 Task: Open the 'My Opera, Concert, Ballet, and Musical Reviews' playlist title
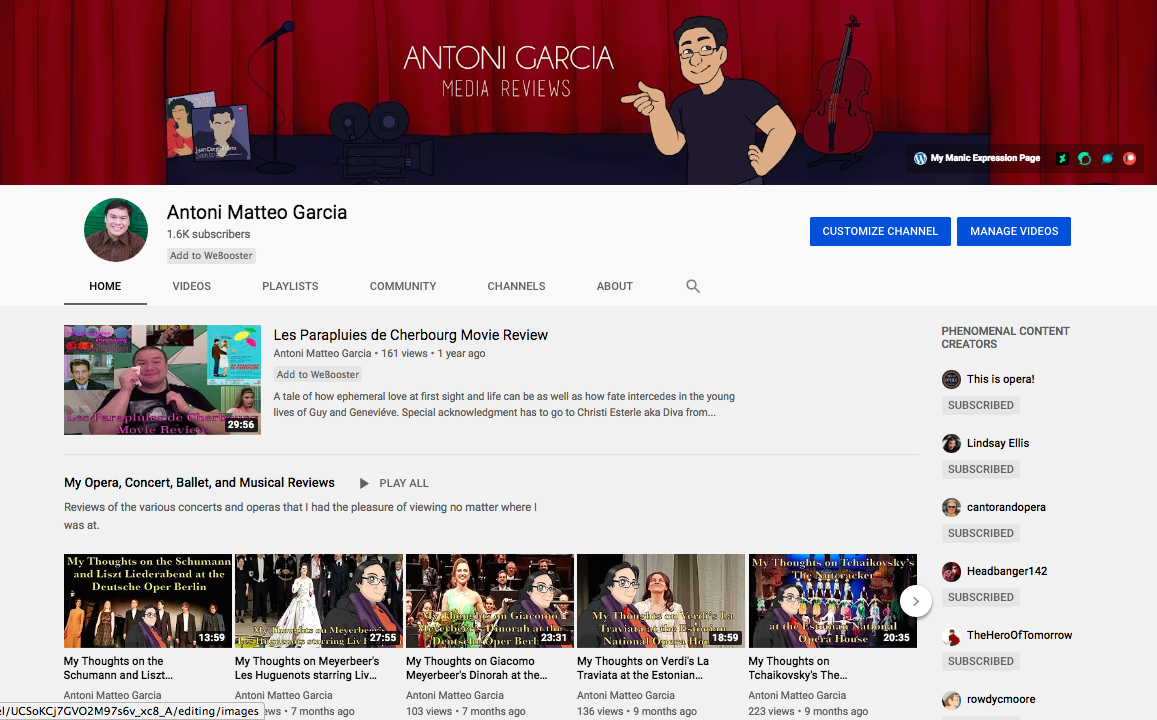pyautogui.click(x=199, y=483)
